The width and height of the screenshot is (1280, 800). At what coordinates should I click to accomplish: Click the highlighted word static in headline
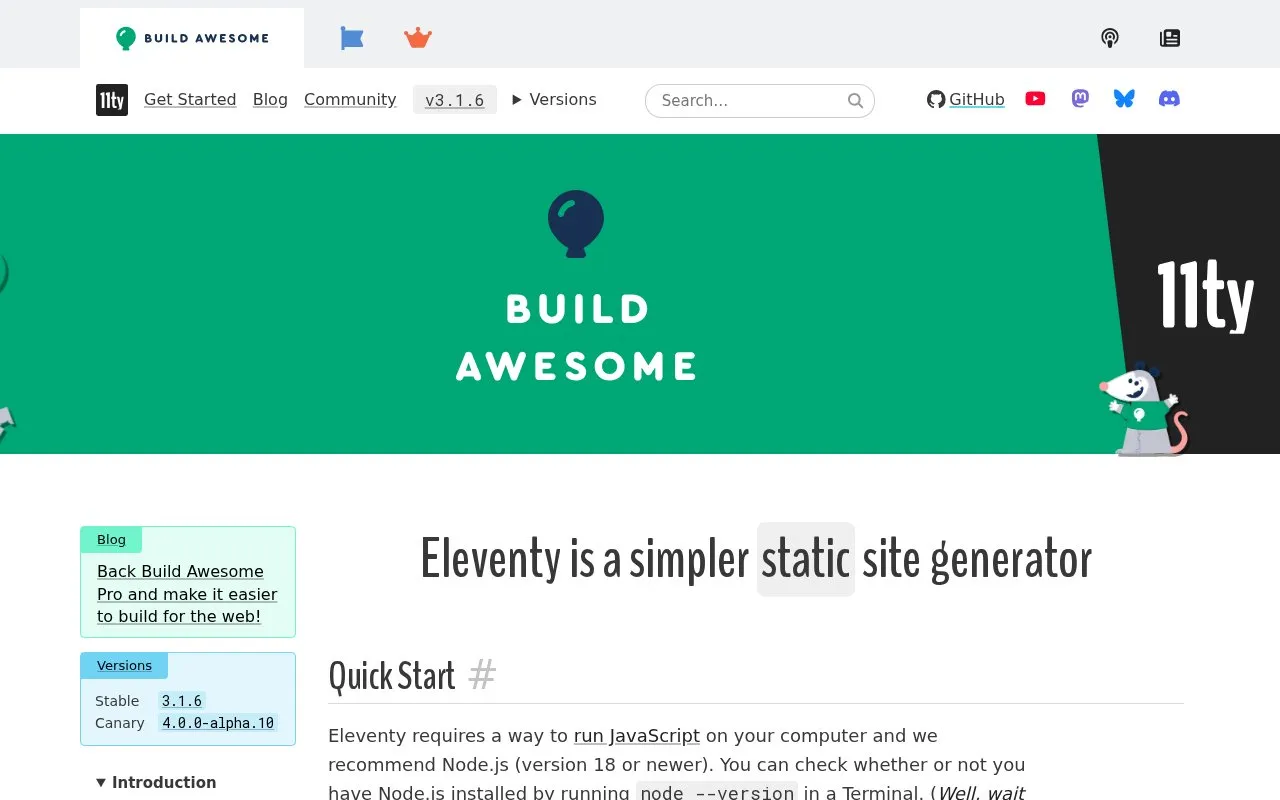click(x=806, y=559)
